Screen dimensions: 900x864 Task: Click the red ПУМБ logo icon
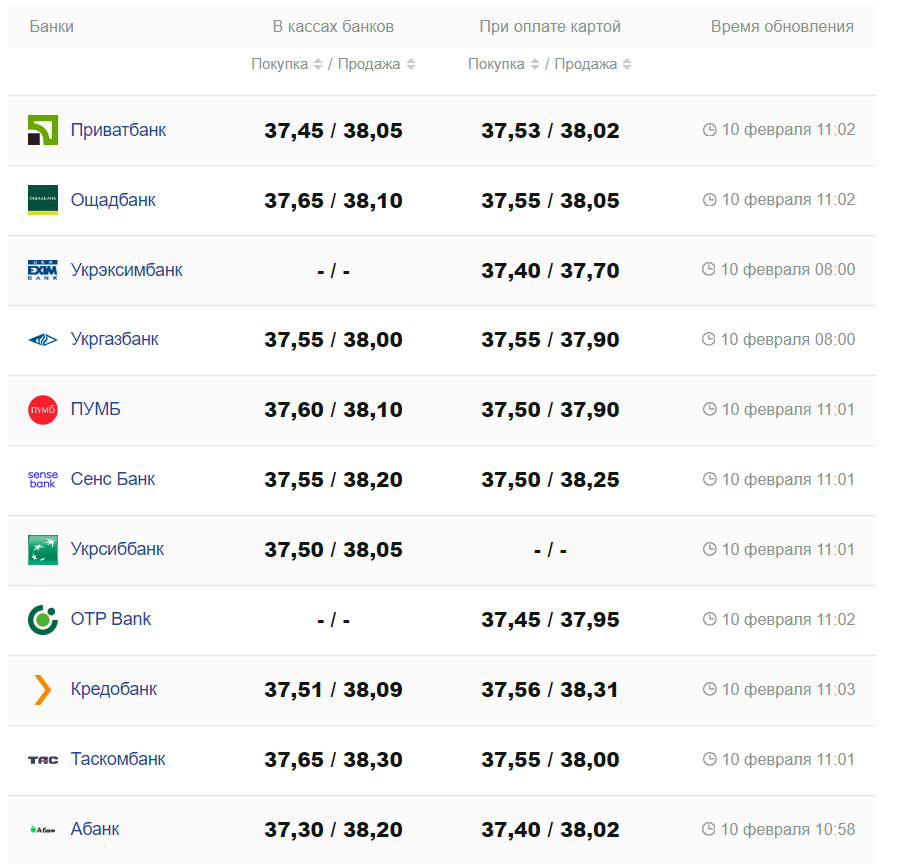(x=43, y=410)
